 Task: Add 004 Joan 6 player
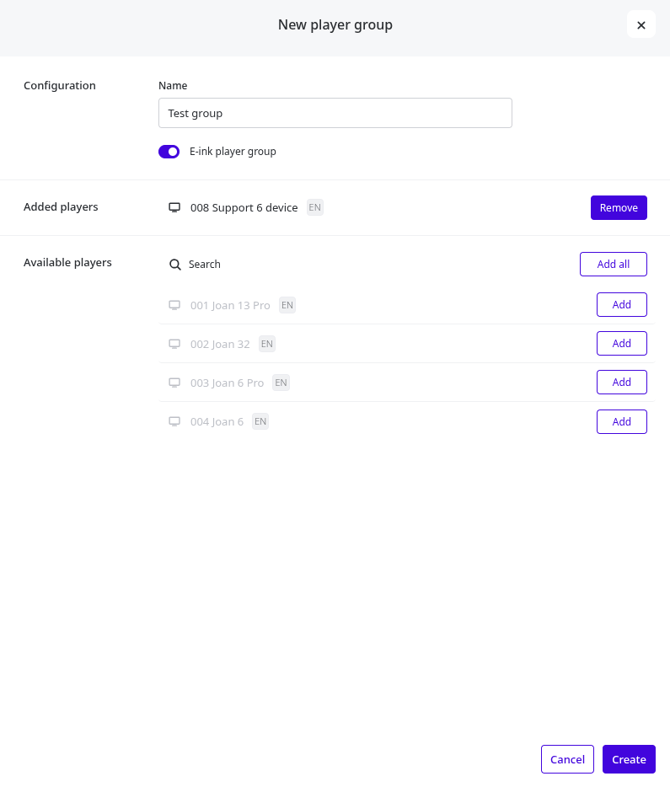click(x=621, y=422)
